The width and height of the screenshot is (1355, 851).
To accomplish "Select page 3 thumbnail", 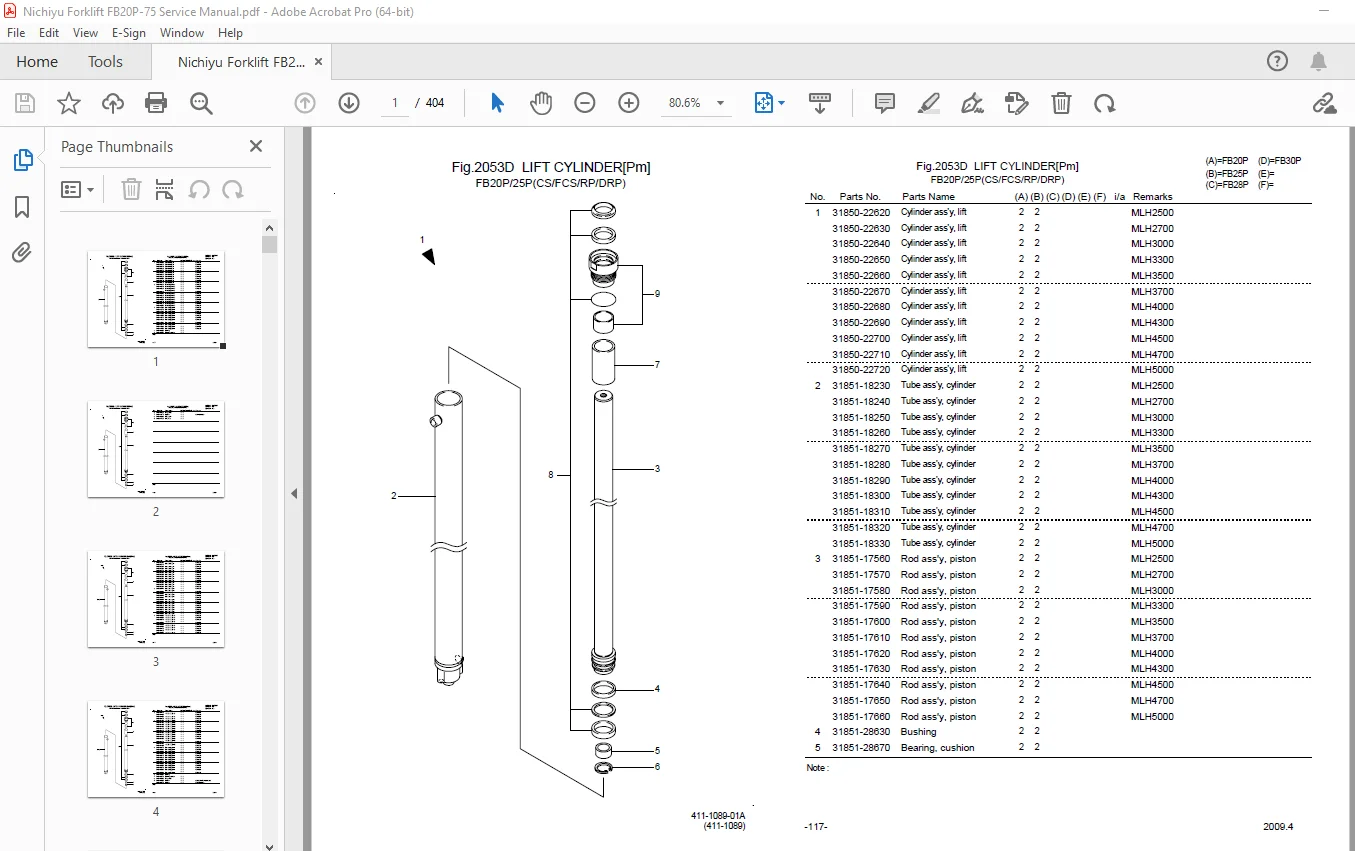I will 156,600.
